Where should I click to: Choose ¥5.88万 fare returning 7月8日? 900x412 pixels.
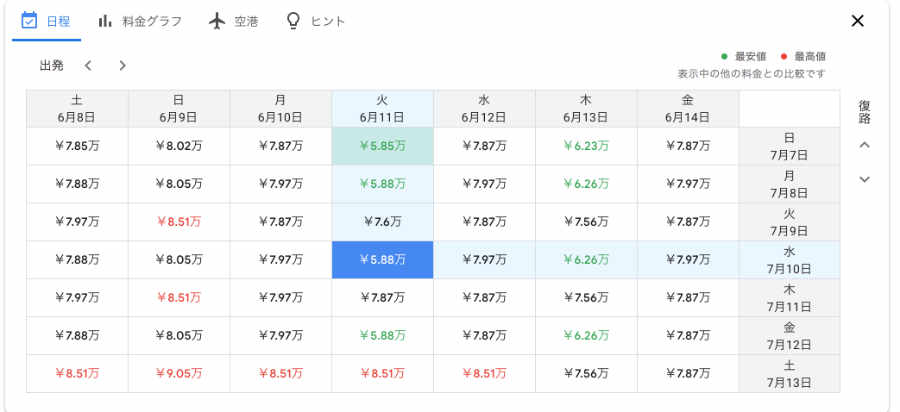coord(382,184)
